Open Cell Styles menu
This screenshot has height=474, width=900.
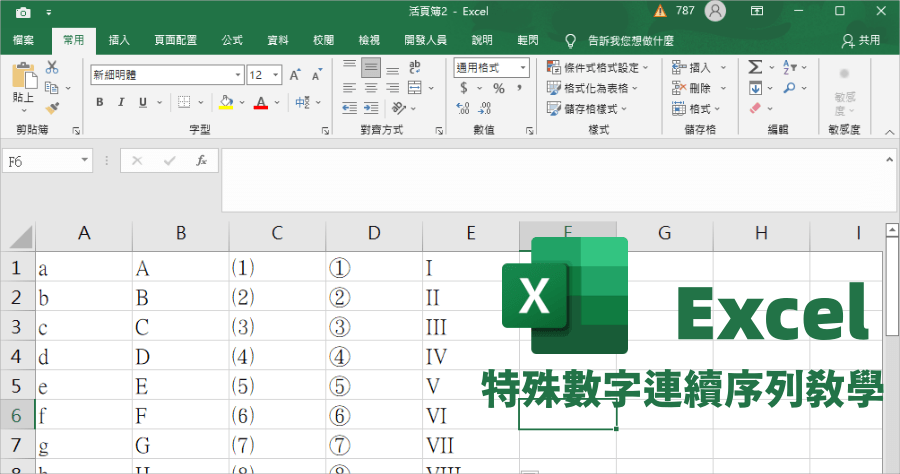point(587,108)
